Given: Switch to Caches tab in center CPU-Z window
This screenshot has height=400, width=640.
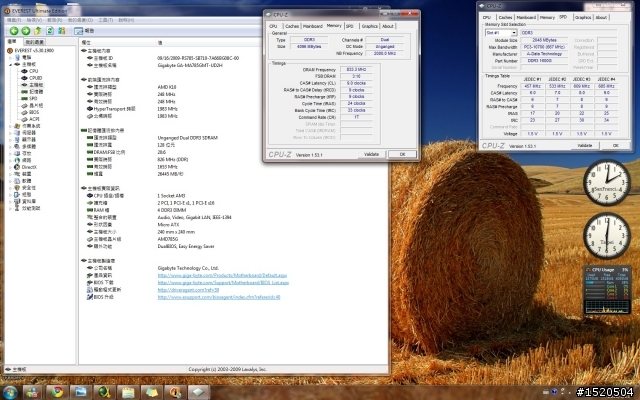Looking at the screenshot, I should pyautogui.click(x=292, y=26).
